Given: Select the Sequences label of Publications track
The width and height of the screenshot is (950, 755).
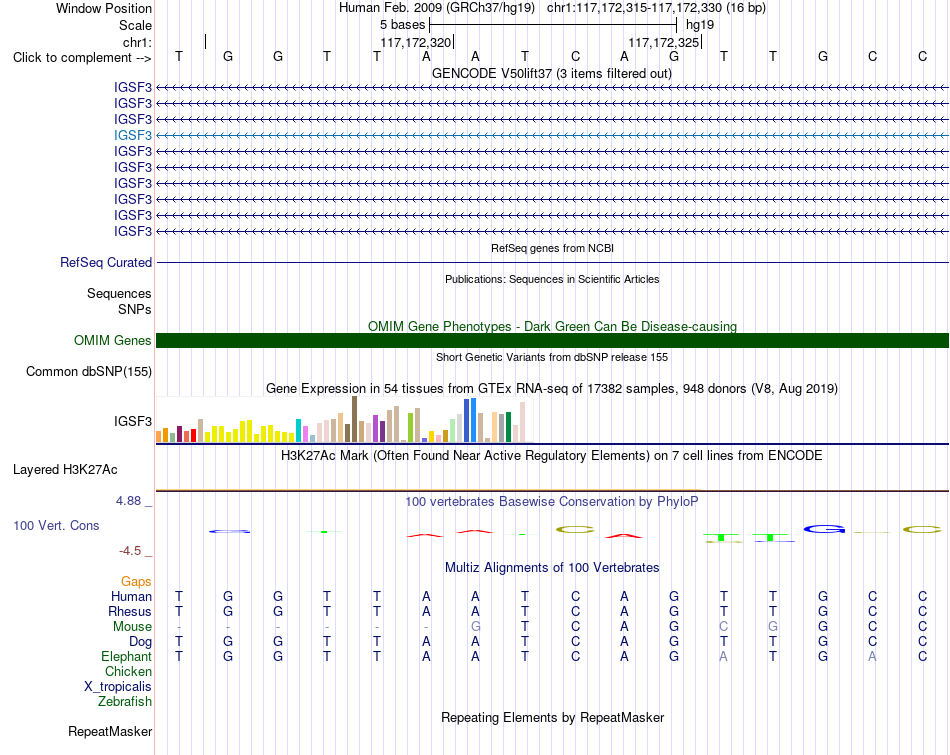Looking at the screenshot, I should pyautogui.click(x=119, y=293).
